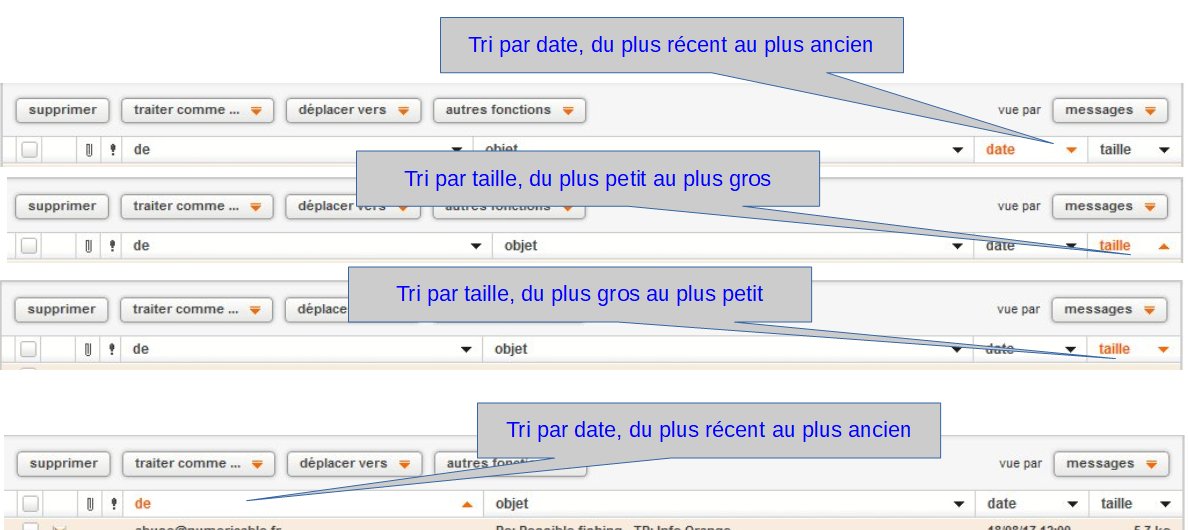Open the 'messages' dropdown in the toolbar with the orange down arrow beside taille

pyautogui.click(x=1109, y=310)
